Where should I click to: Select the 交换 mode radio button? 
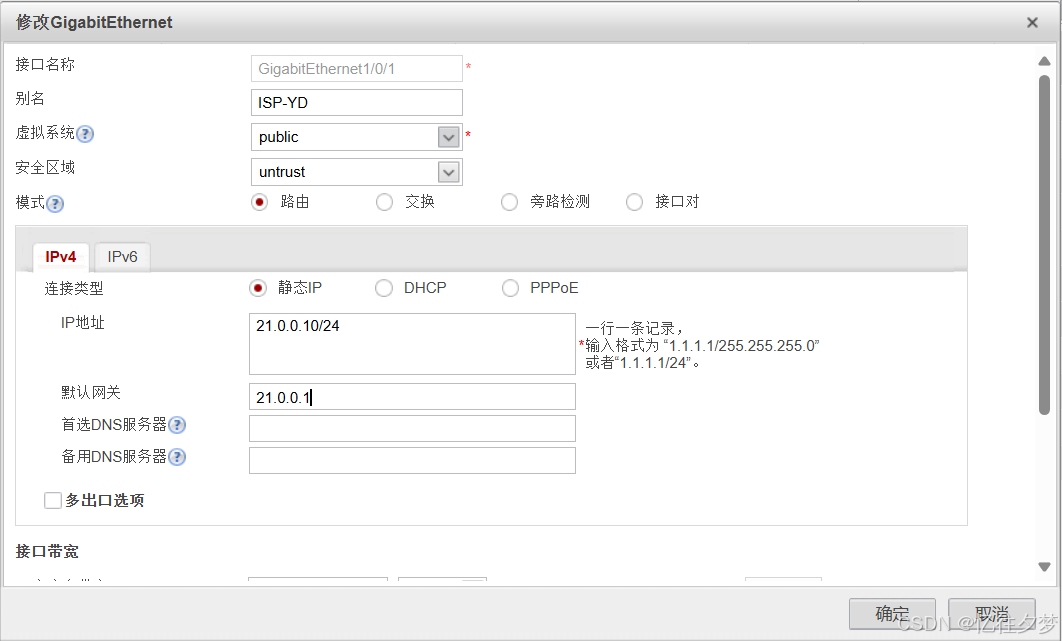point(384,202)
